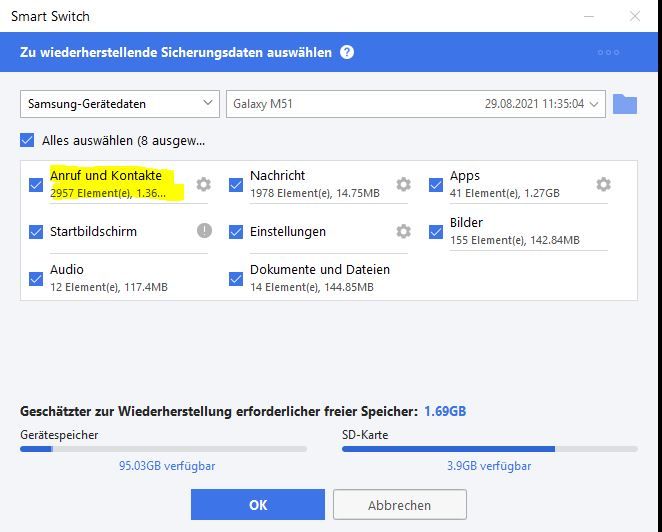Click the Audio label
This screenshot has width=662, height=532.
click(x=67, y=269)
